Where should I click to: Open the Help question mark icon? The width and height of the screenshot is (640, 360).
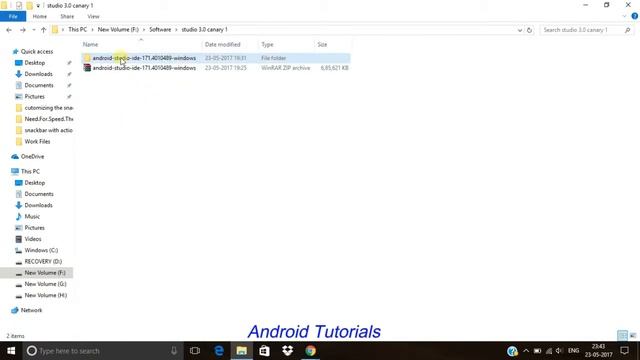coord(634,16)
